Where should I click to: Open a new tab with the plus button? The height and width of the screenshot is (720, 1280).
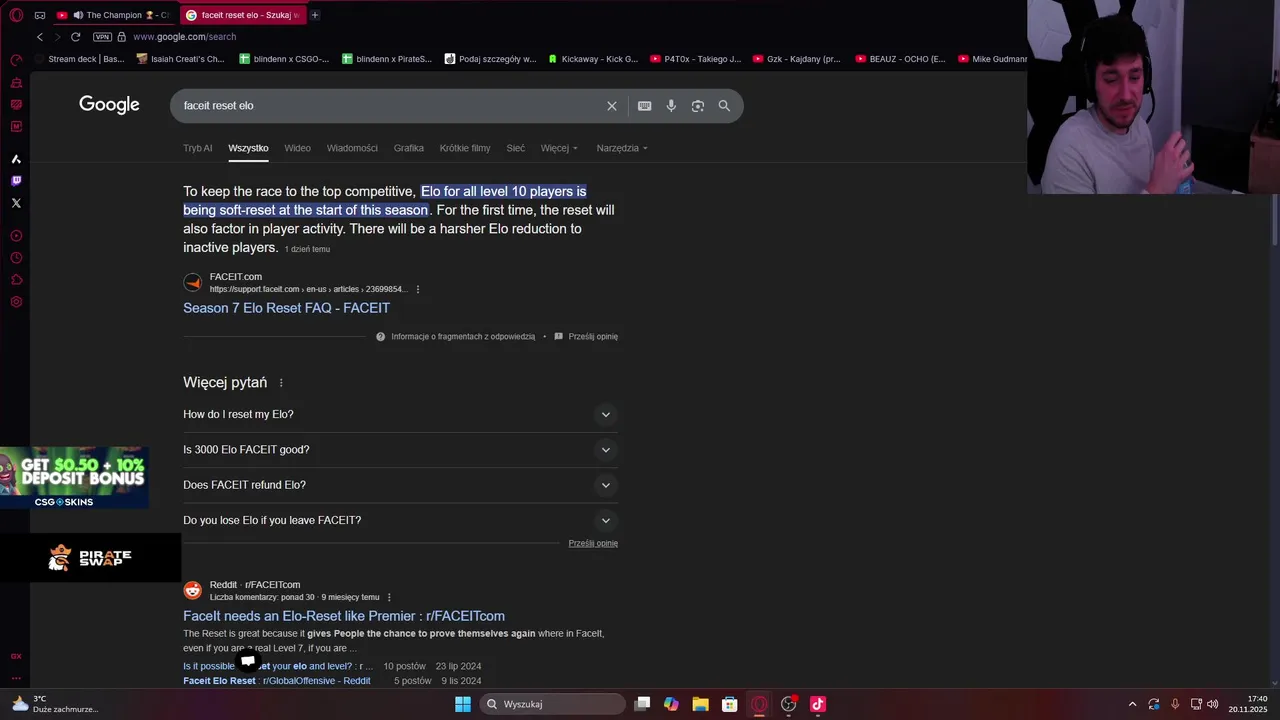314,15
